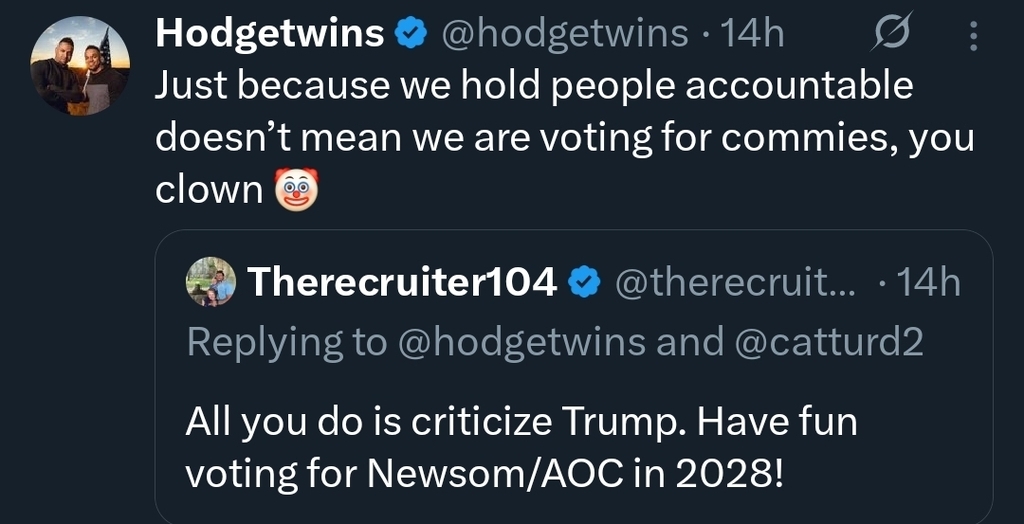Click the truncated @therecruit... handle
1024x524 pixels.
click(734, 284)
